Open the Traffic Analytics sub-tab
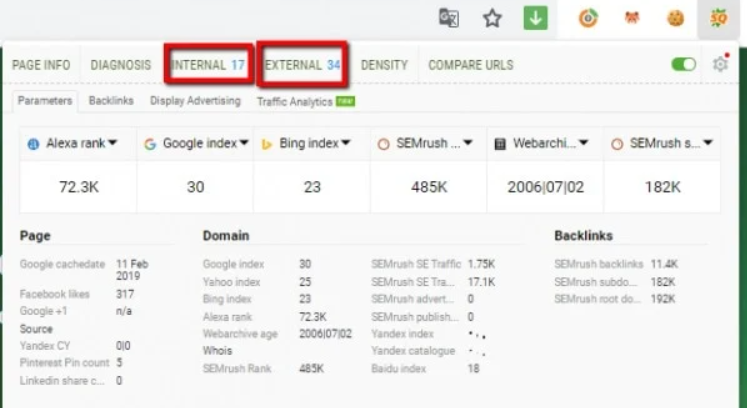747x408 pixels. tap(294, 101)
